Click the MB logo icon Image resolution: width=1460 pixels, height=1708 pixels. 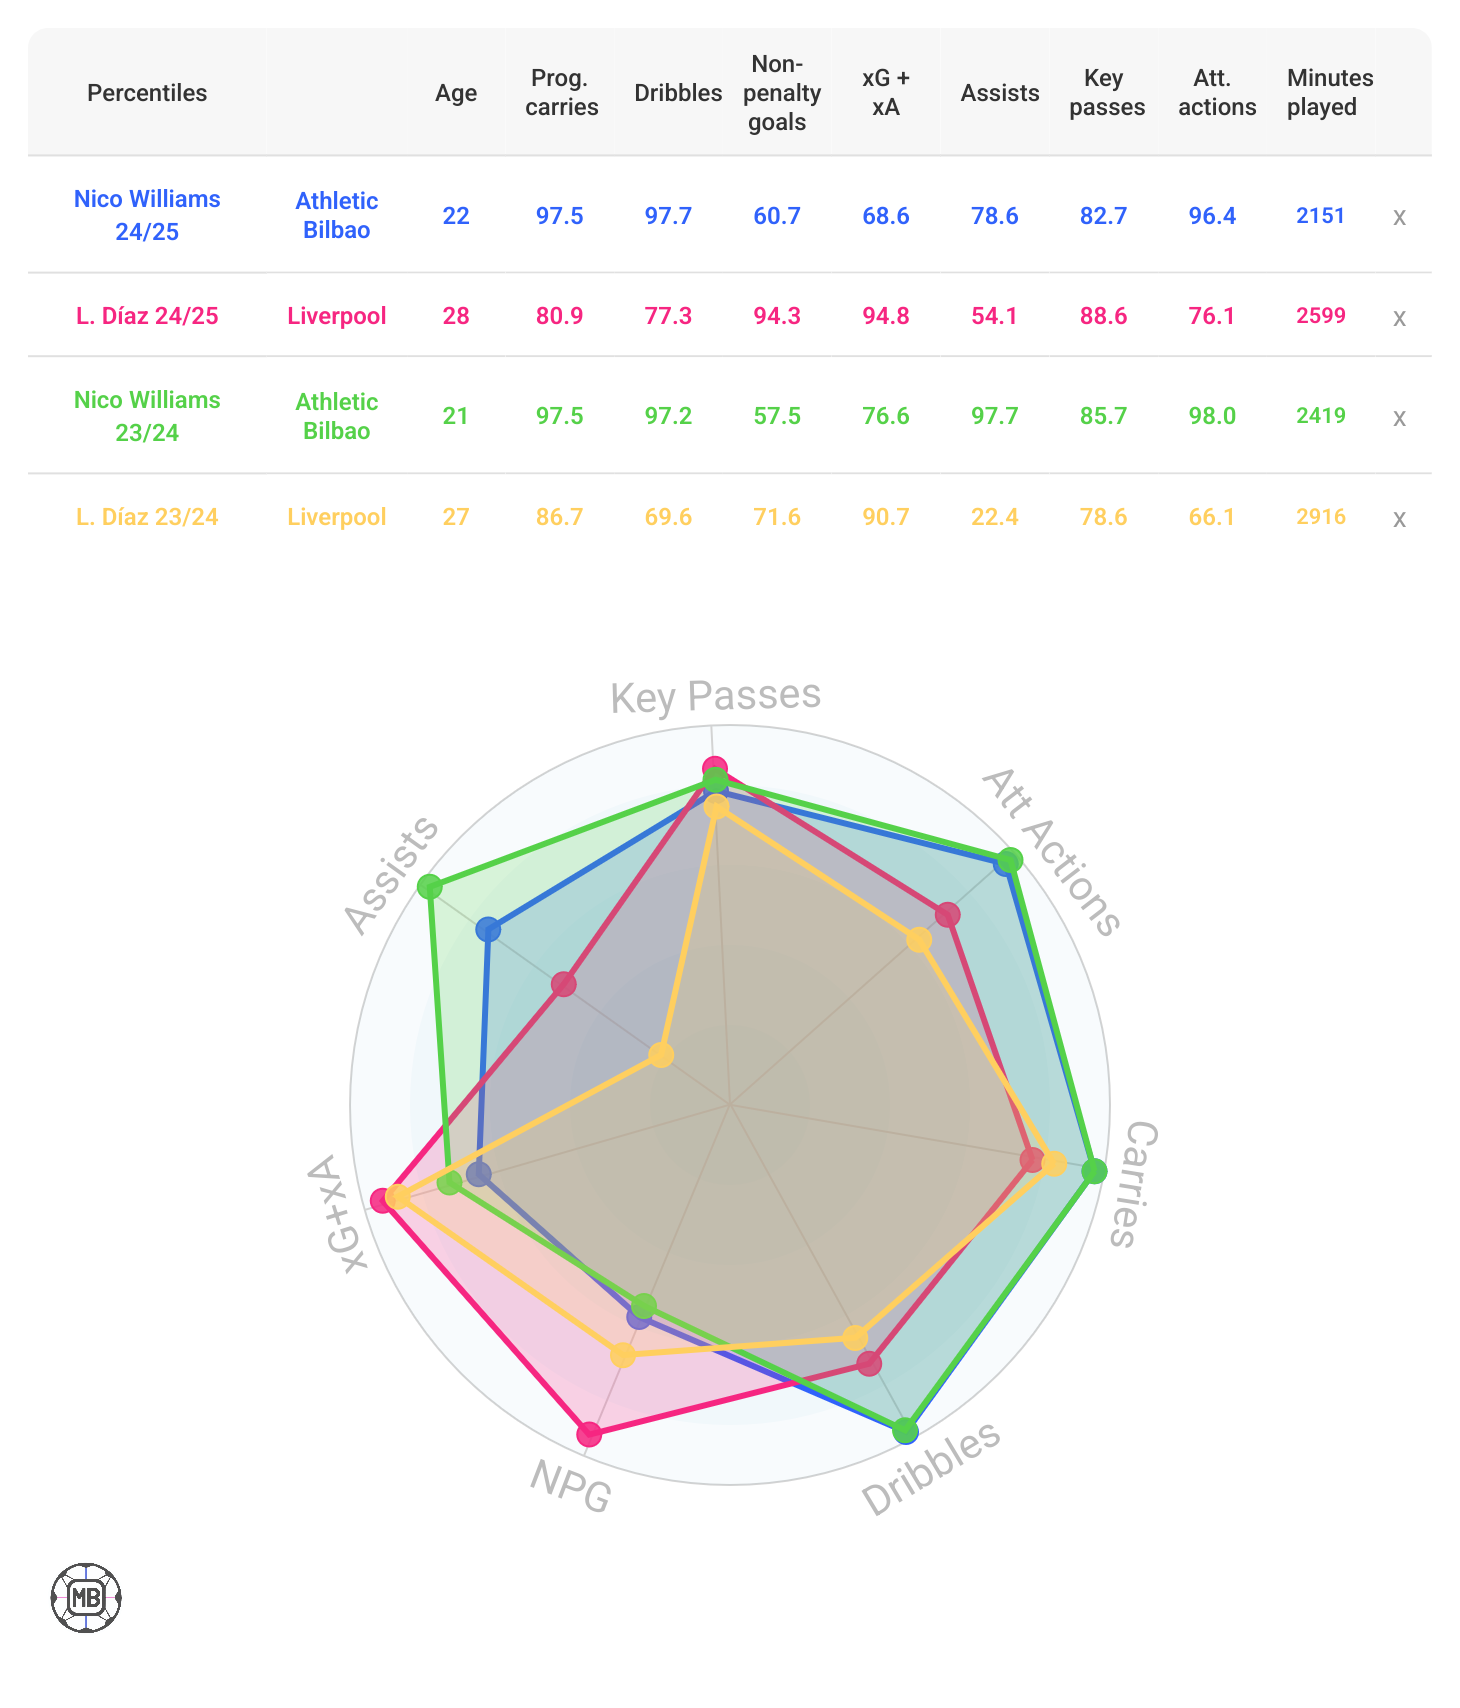pyautogui.click(x=86, y=1598)
